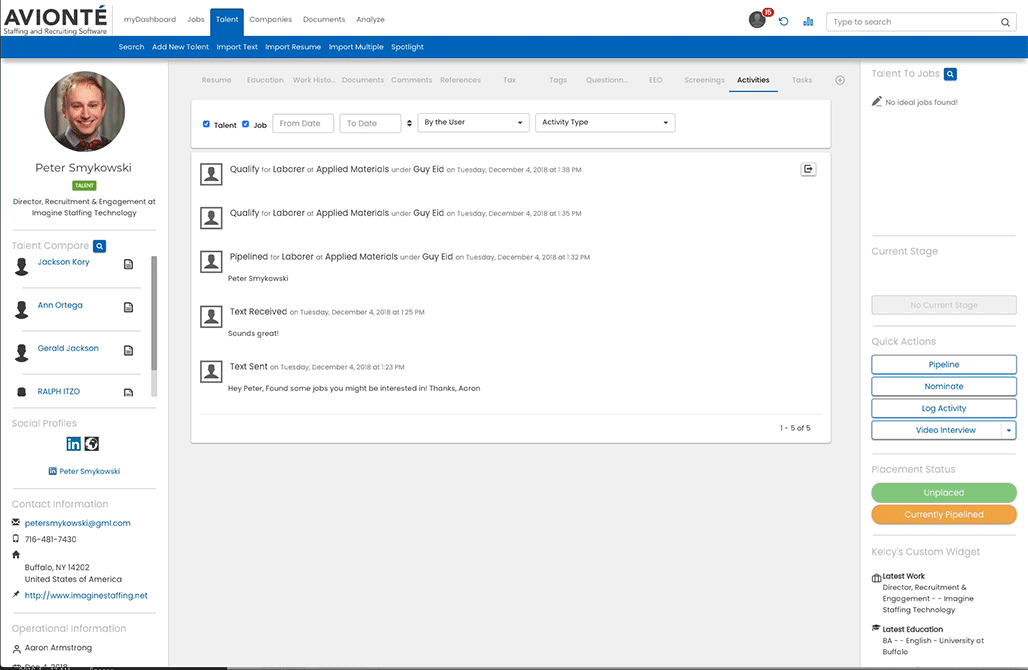Open the Companies menu
1028x670 pixels.
coord(270,20)
